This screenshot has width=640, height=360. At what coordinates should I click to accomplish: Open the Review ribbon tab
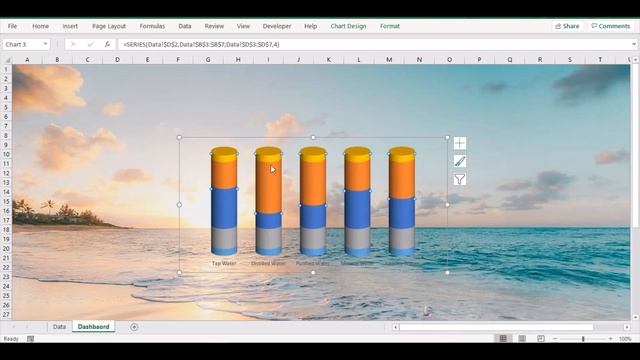point(214,26)
